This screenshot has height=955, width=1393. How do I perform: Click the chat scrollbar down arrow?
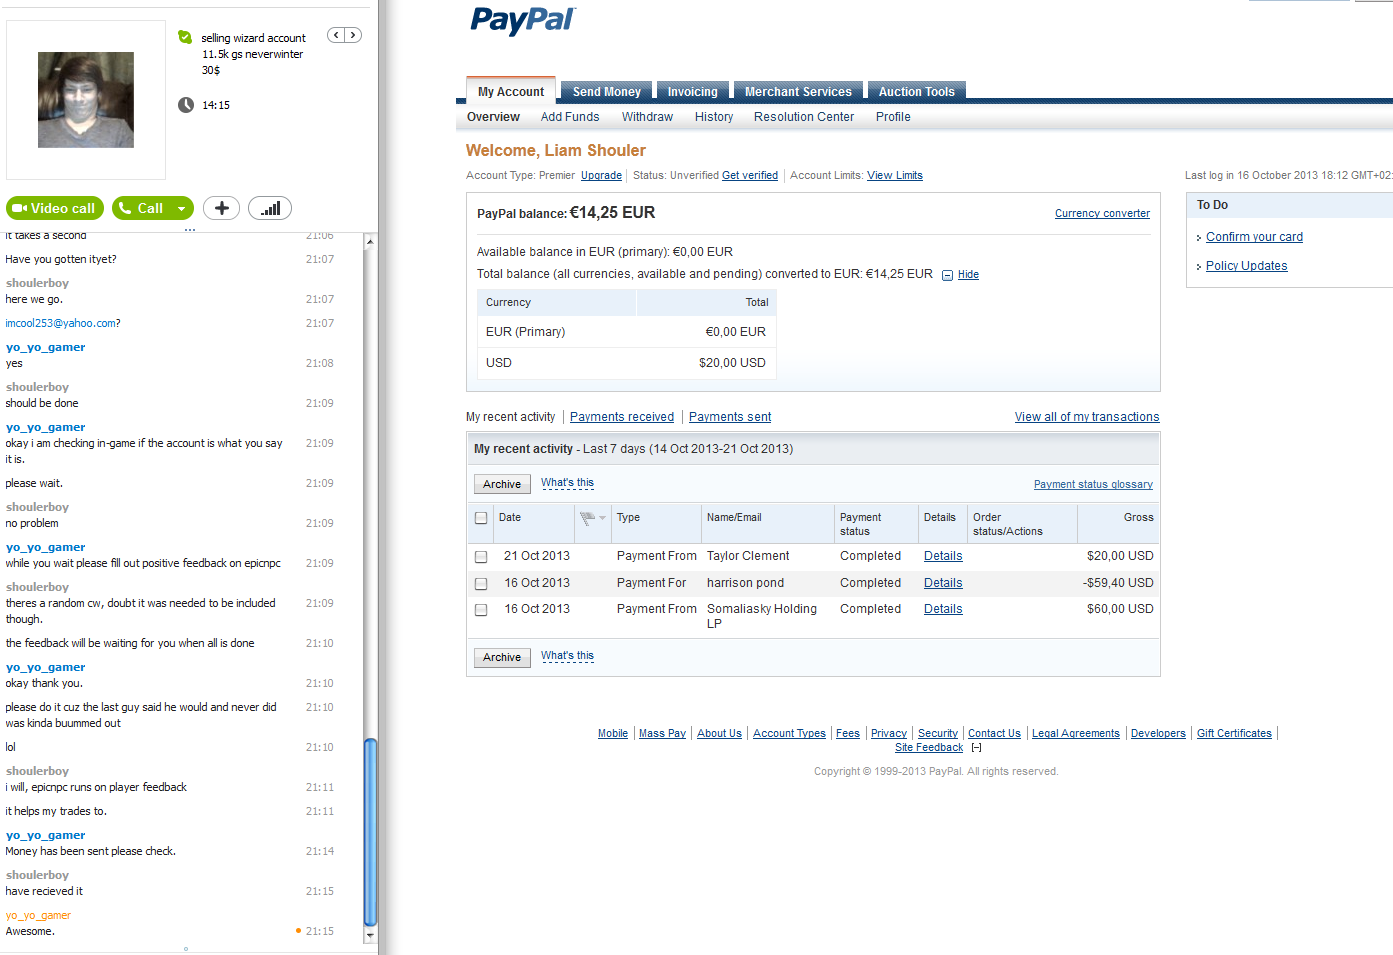pyautogui.click(x=370, y=936)
